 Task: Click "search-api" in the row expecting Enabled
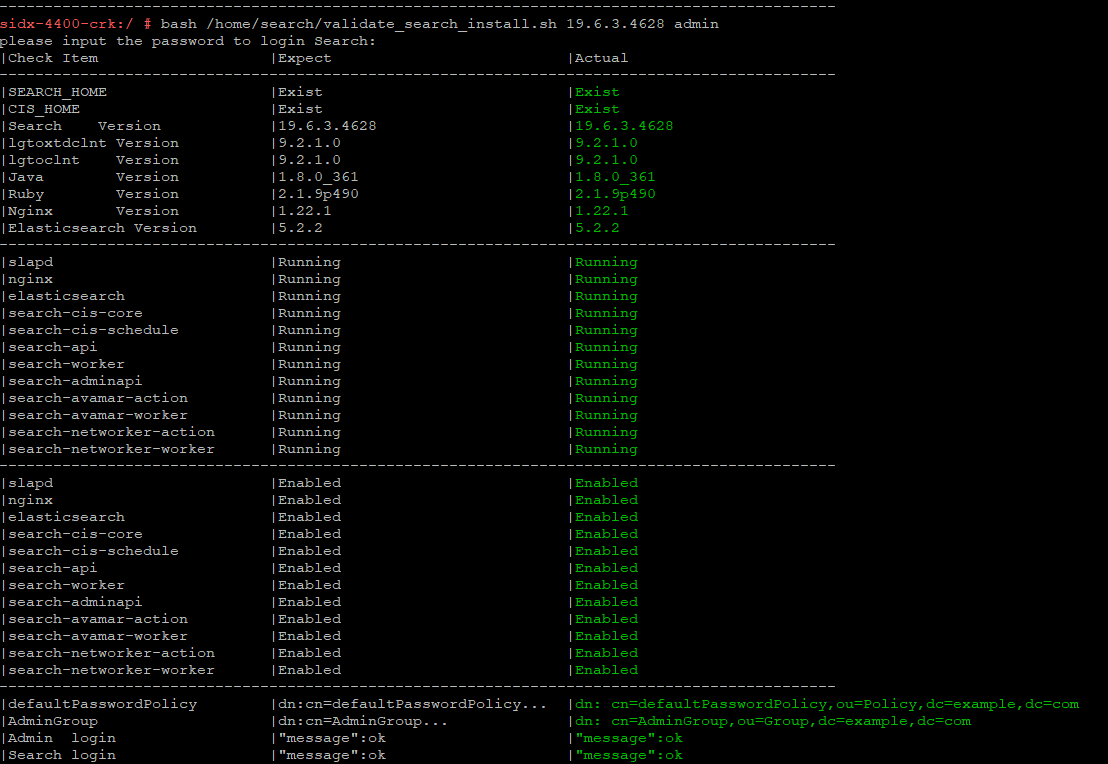53,568
